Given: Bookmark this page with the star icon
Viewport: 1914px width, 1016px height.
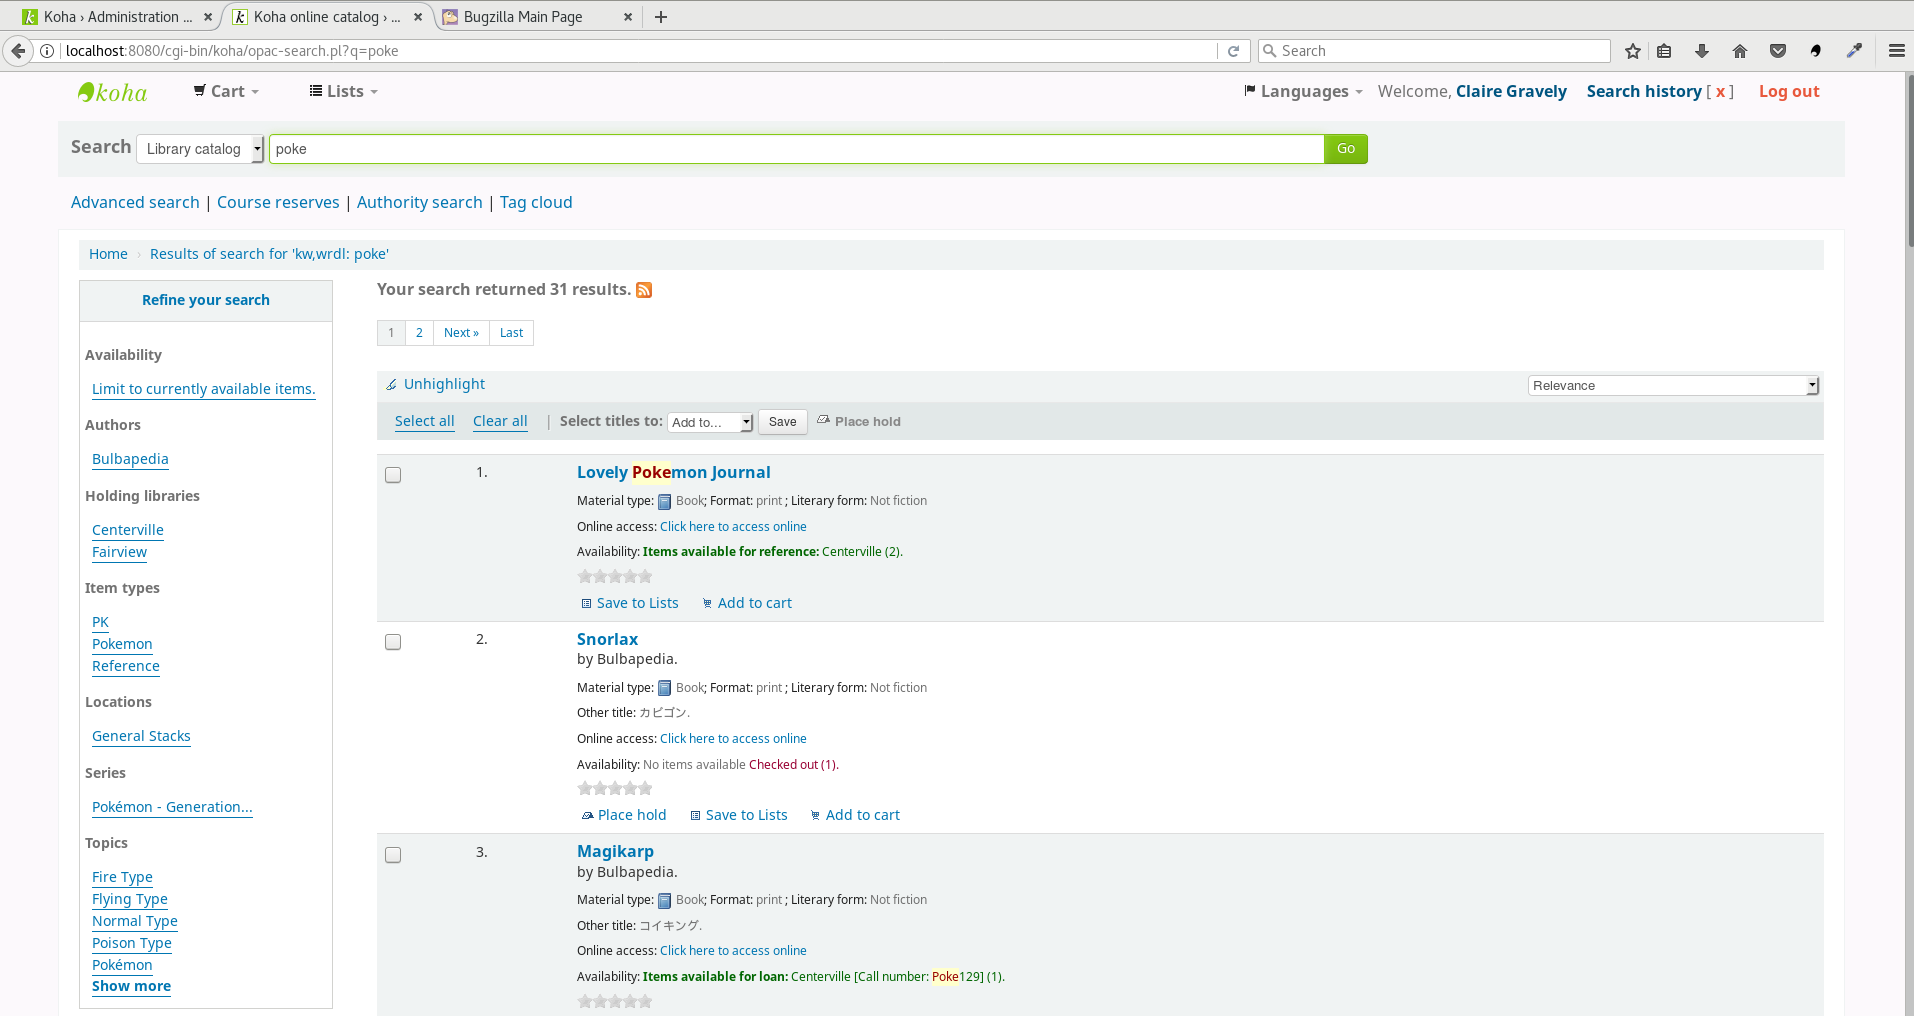Looking at the screenshot, I should (1633, 51).
